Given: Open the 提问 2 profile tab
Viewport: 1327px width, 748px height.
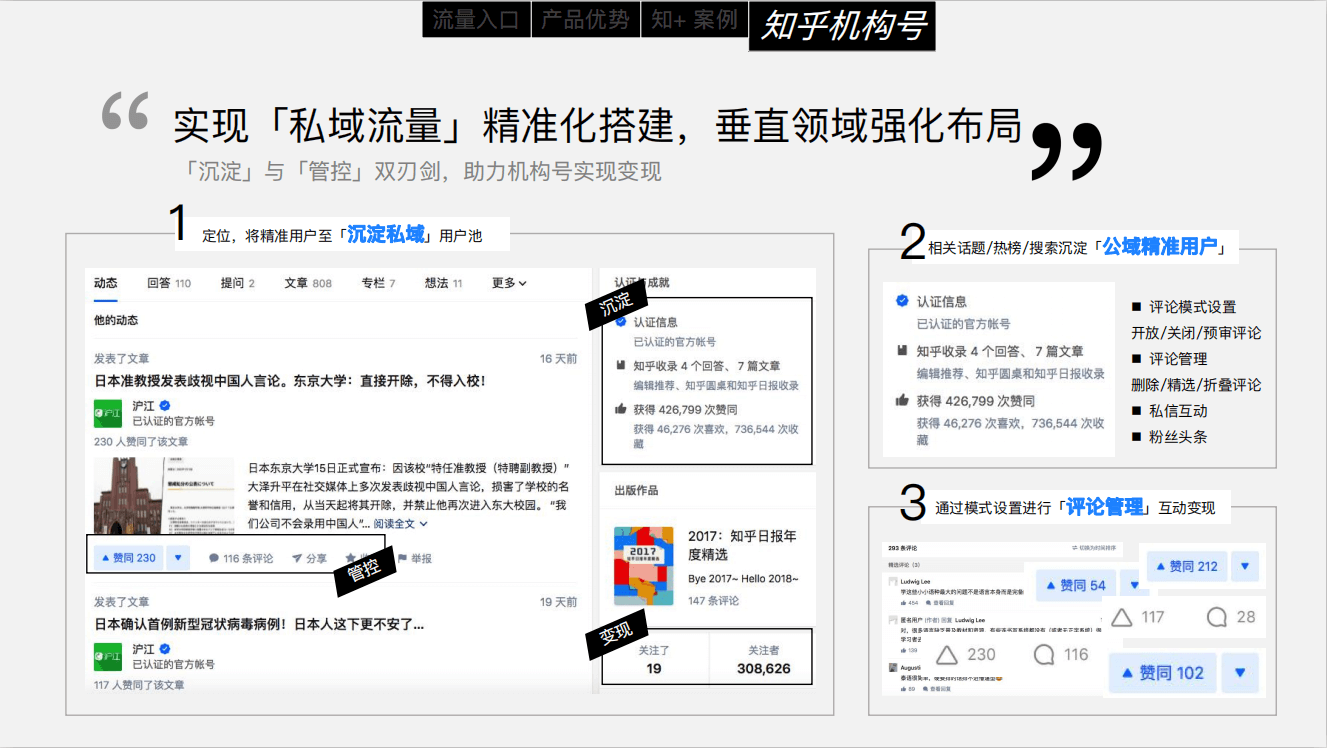Looking at the screenshot, I should tap(238, 283).
